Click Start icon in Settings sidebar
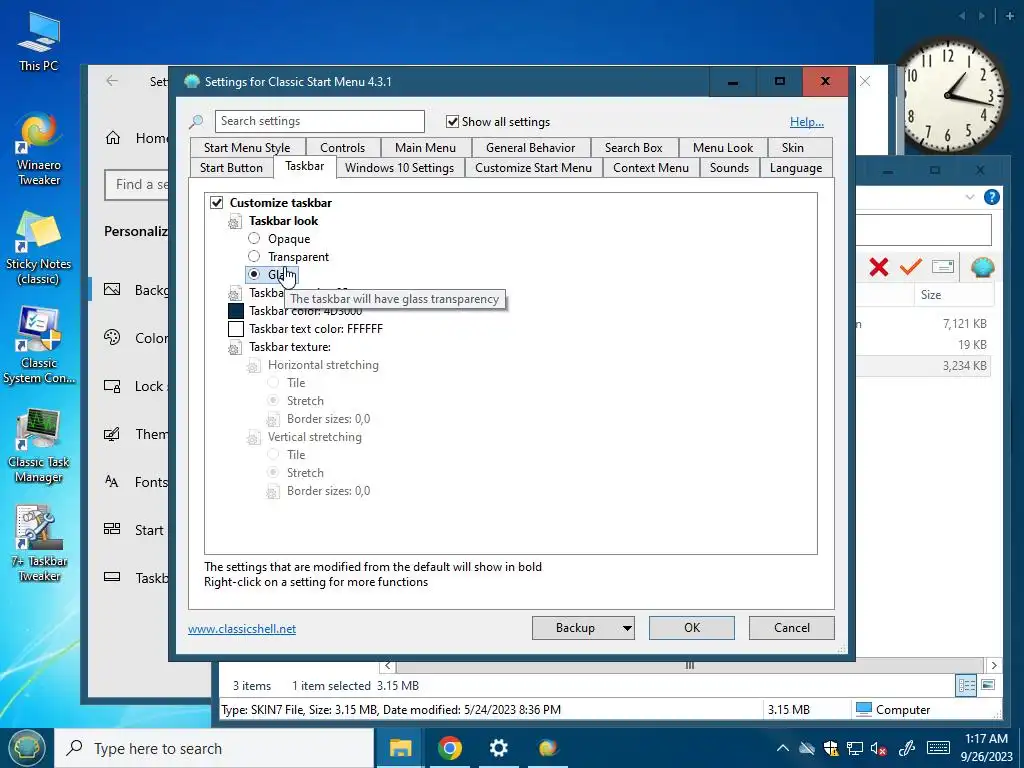This screenshot has height=768, width=1024. (112, 530)
